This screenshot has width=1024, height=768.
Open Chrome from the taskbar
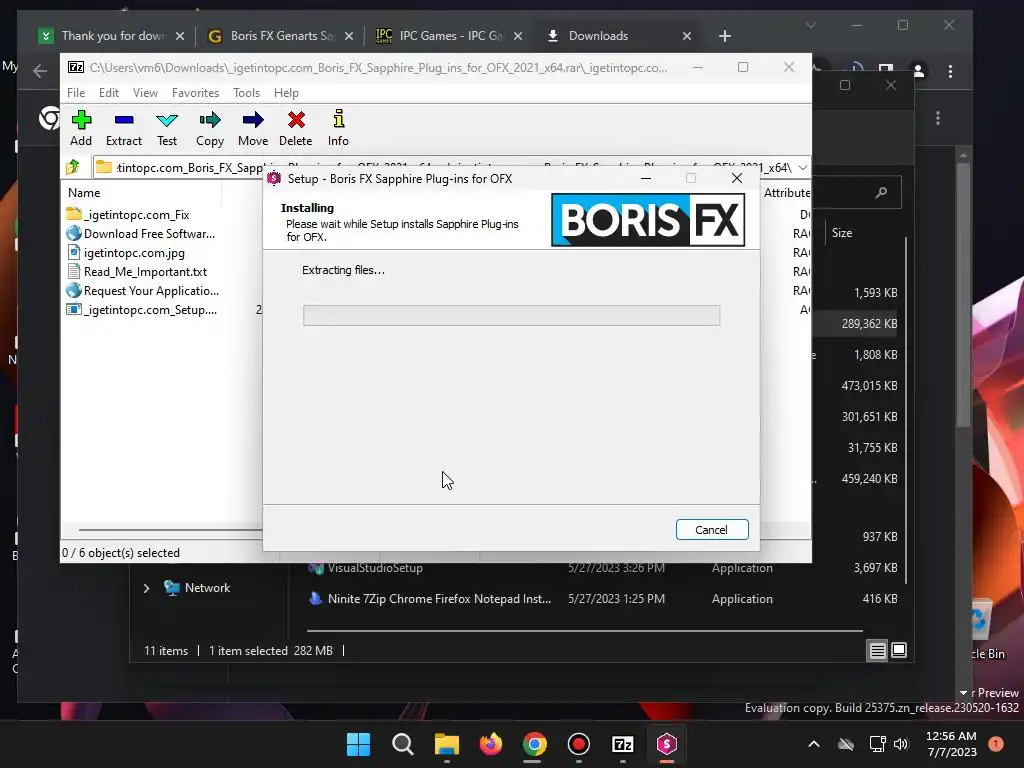tap(534, 744)
